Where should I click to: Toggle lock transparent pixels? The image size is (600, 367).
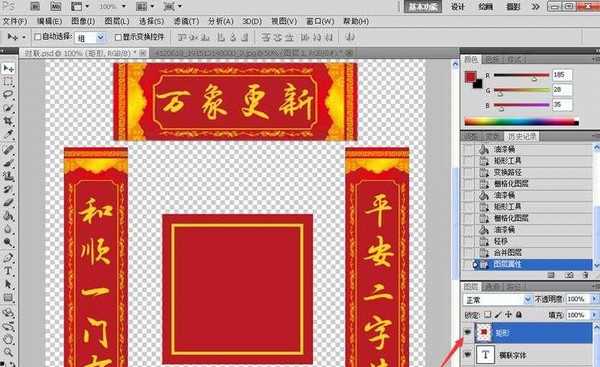point(488,315)
